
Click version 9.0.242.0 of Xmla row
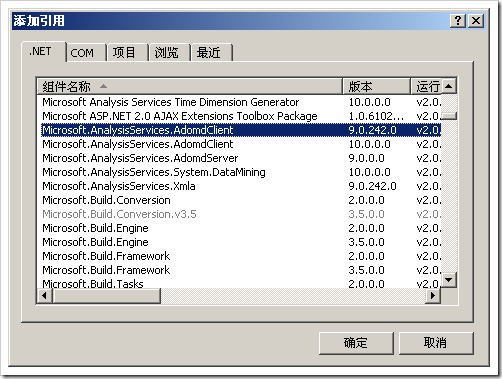[373, 186]
